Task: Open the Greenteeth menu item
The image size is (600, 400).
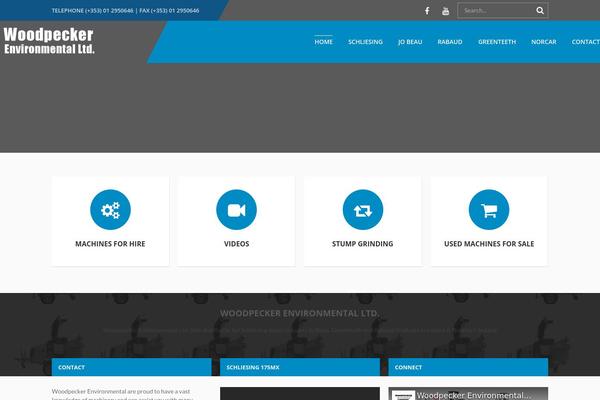Action: coord(497,42)
